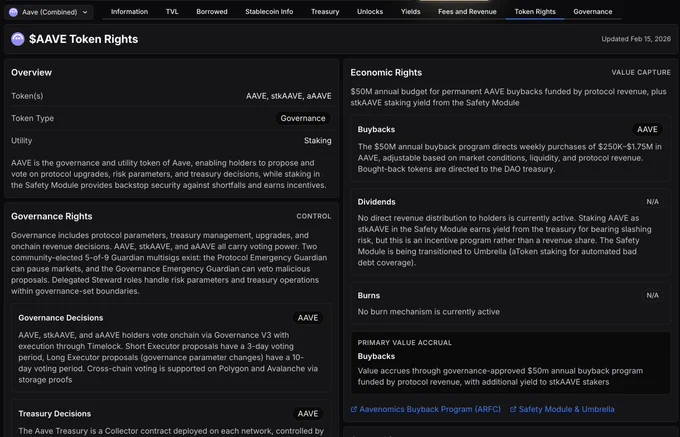680x437 pixels.
Task: Click the "Governance Rights" heading
Action: point(52,216)
